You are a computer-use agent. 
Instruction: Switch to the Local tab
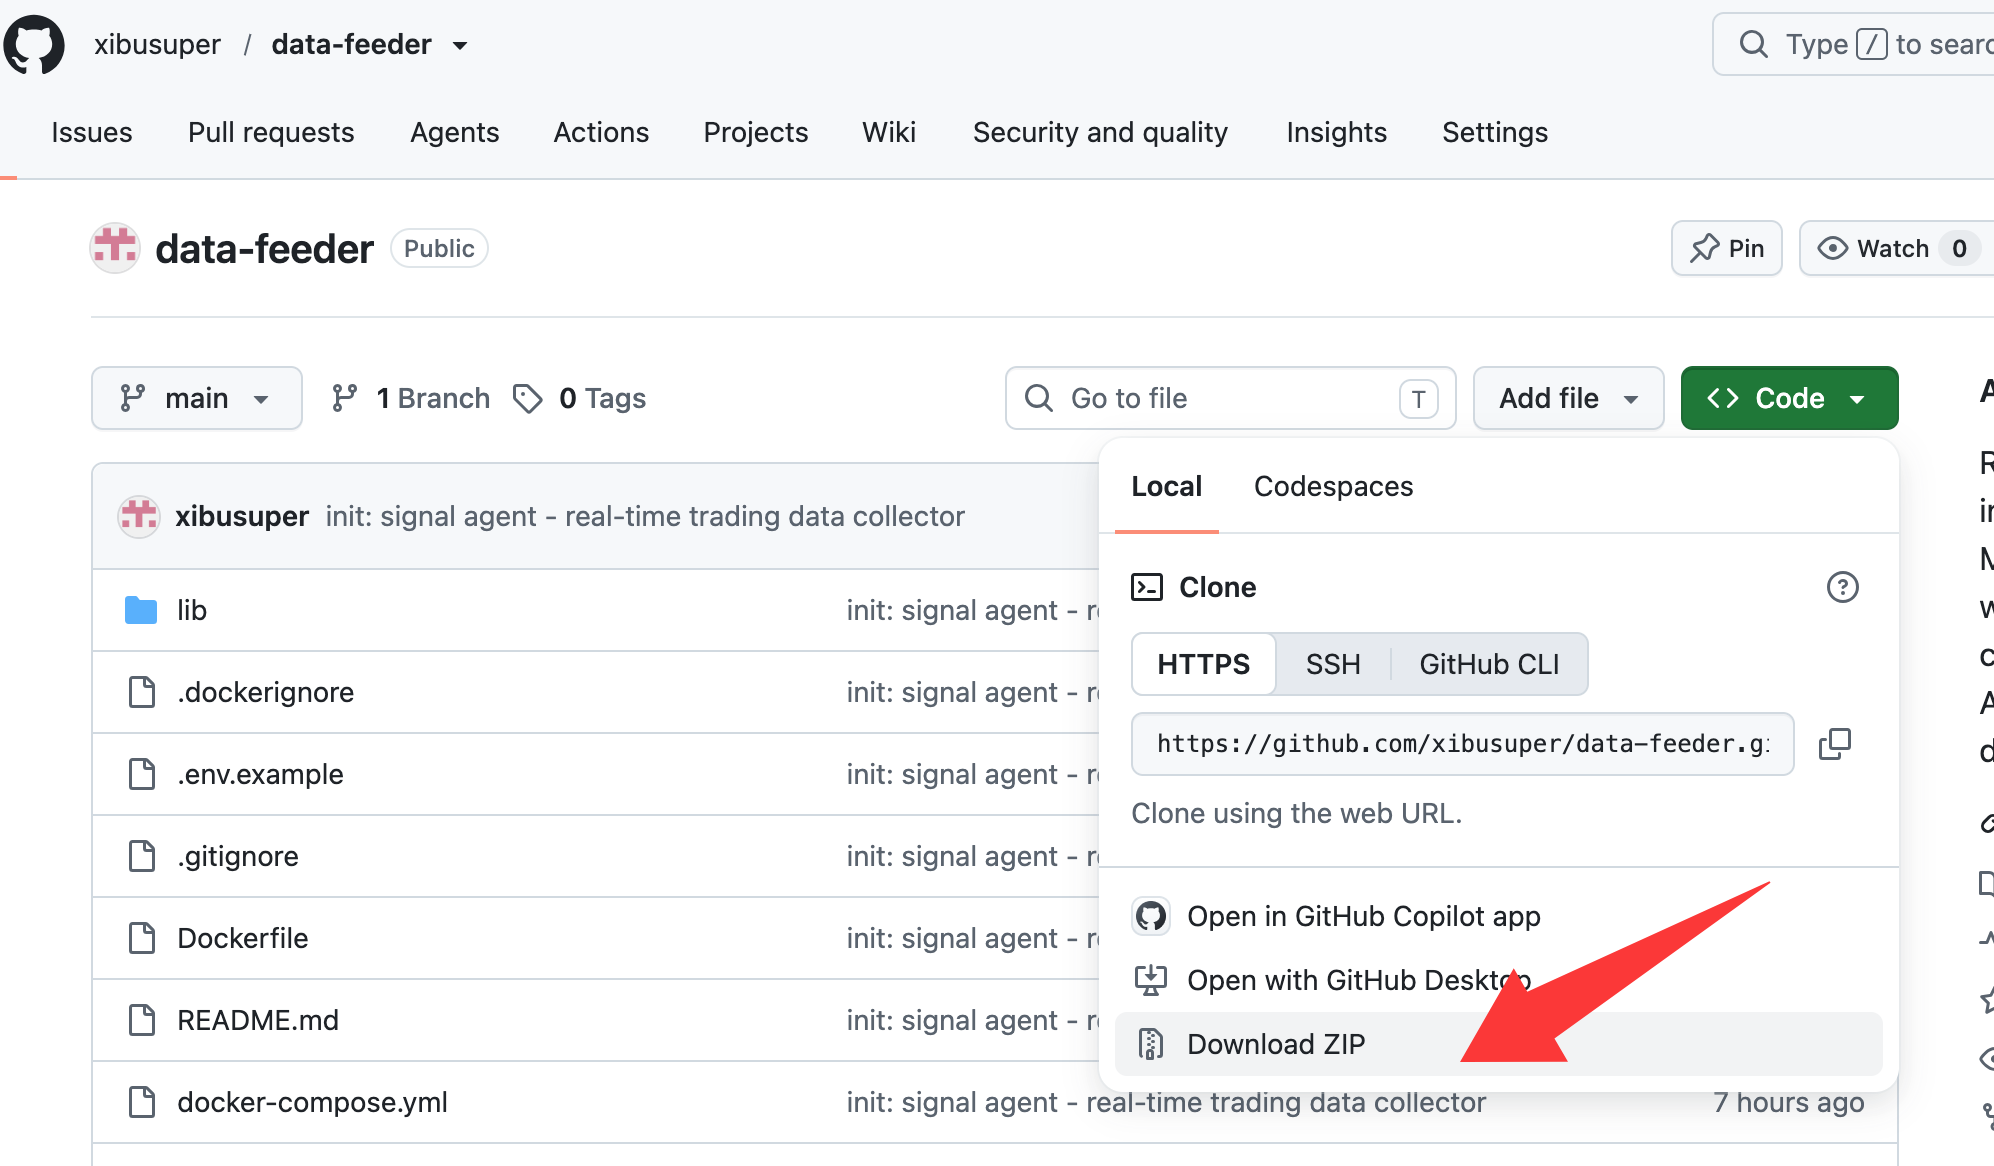click(1166, 487)
